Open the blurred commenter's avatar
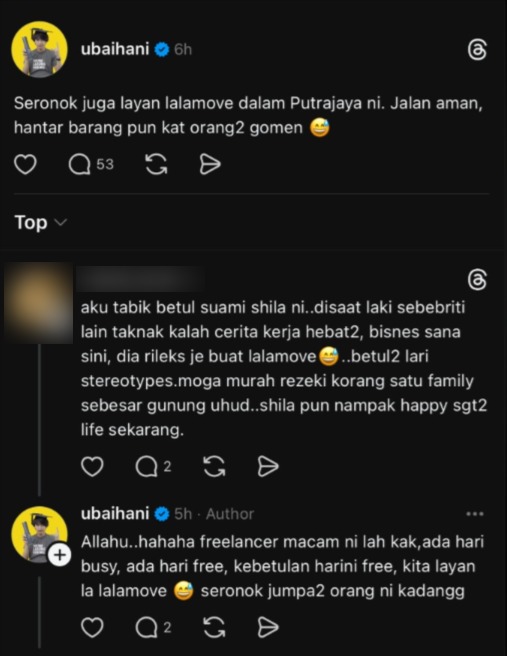The width and height of the screenshot is (507, 656). [38, 303]
